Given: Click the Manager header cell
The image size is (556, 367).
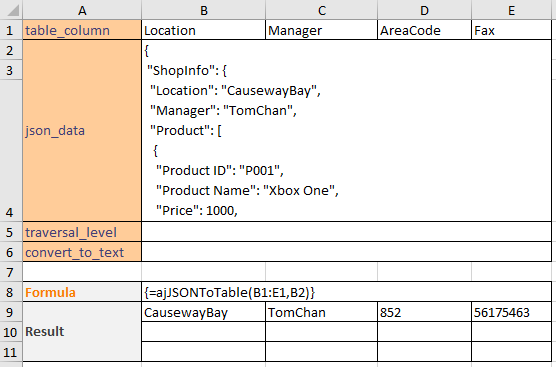Looking at the screenshot, I should pos(322,30).
